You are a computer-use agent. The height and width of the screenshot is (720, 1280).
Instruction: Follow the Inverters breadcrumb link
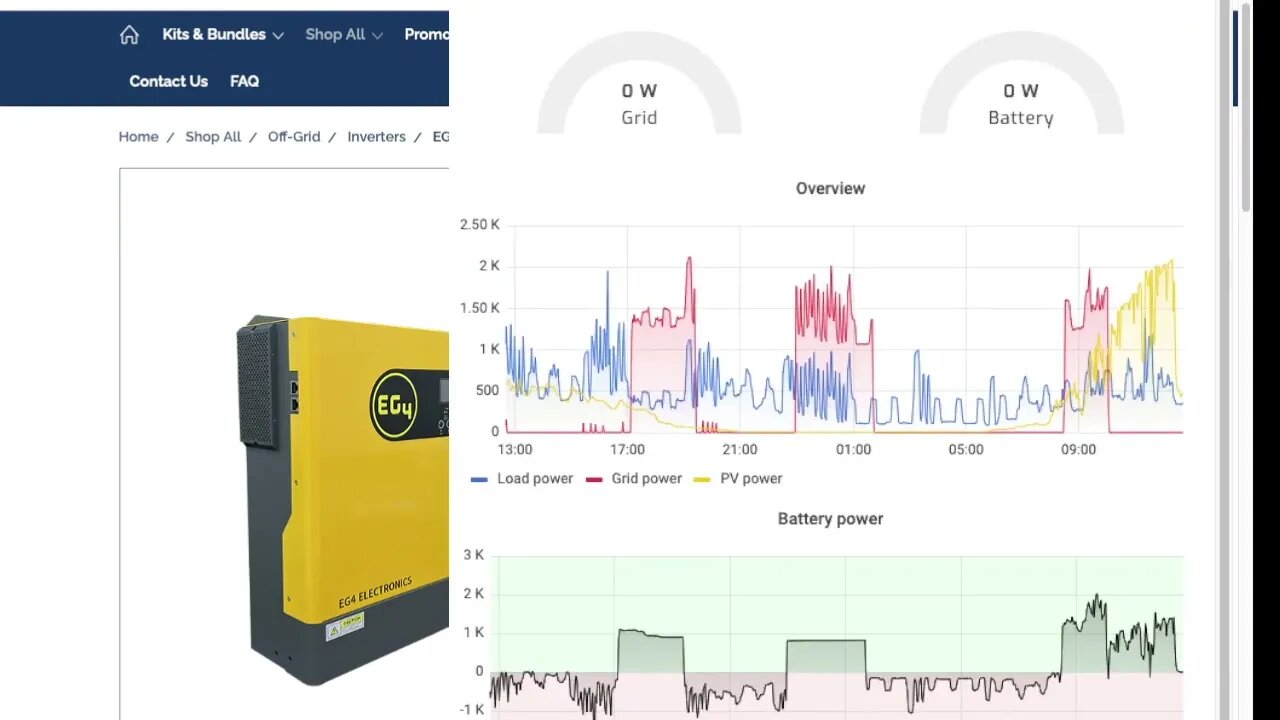coord(376,137)
